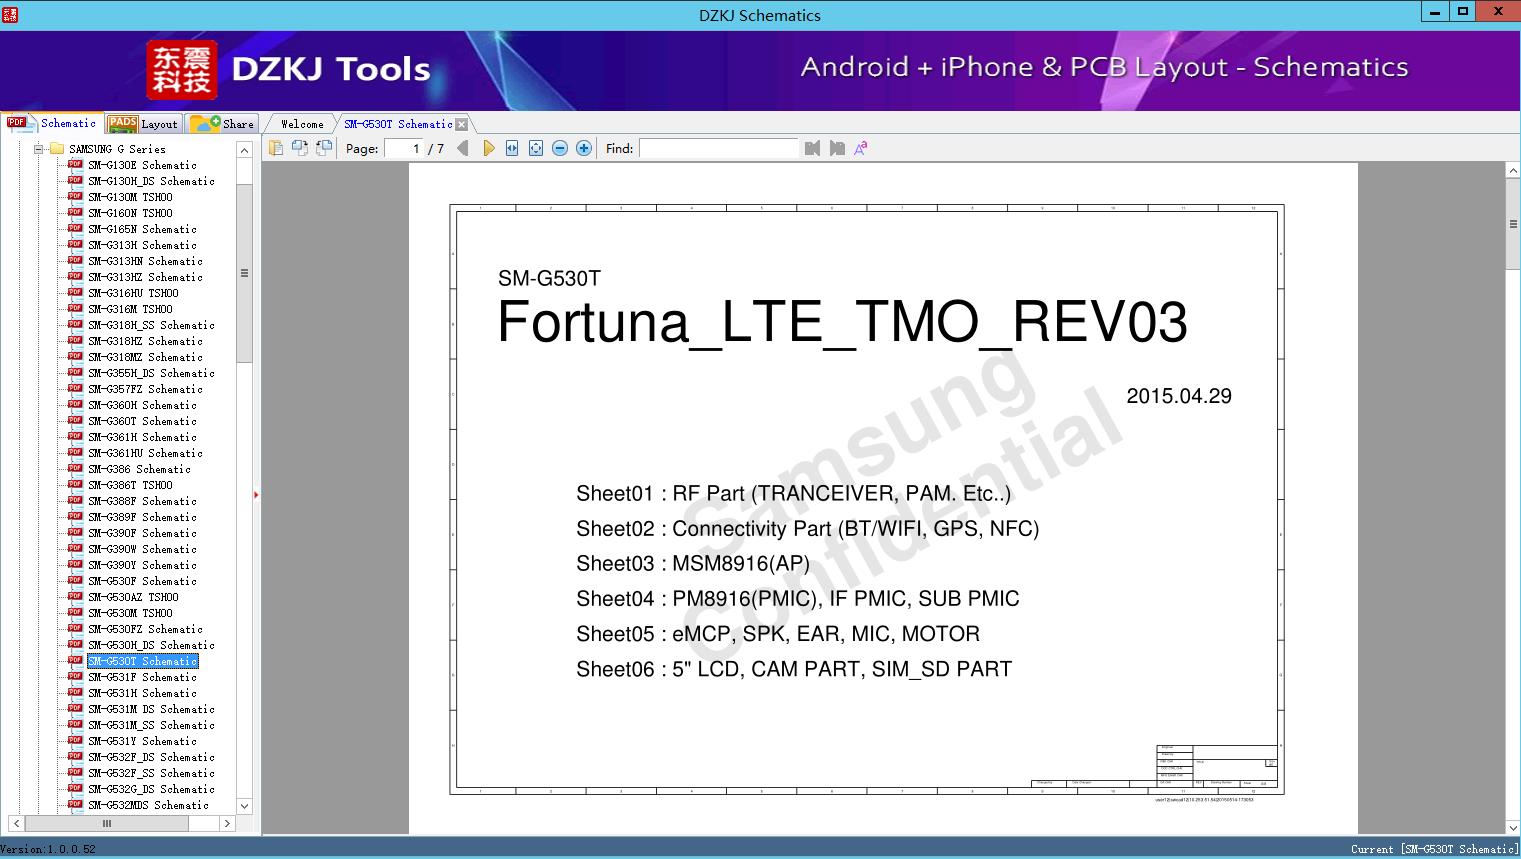
Task: Open the Share tab
Action: point(222,124)
